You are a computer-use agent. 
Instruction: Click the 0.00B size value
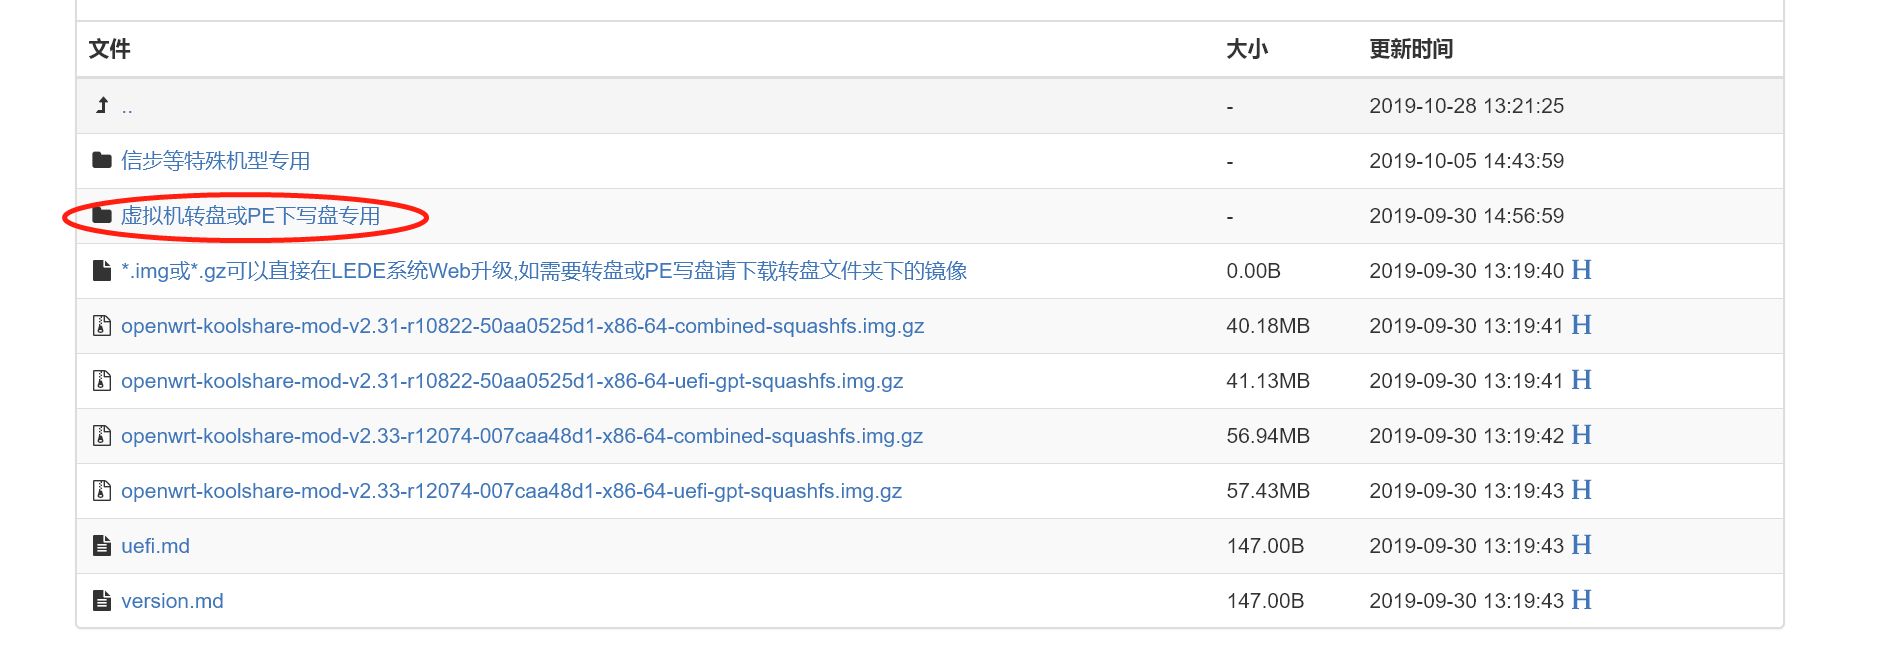click(1253, 271)
